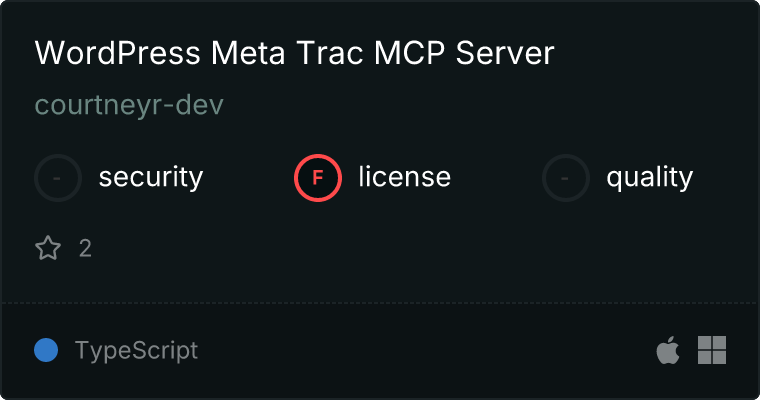Click the blue TypeScript language dot
The width and height of the screenshot is (760, 400).
click(x=46, y=350)
